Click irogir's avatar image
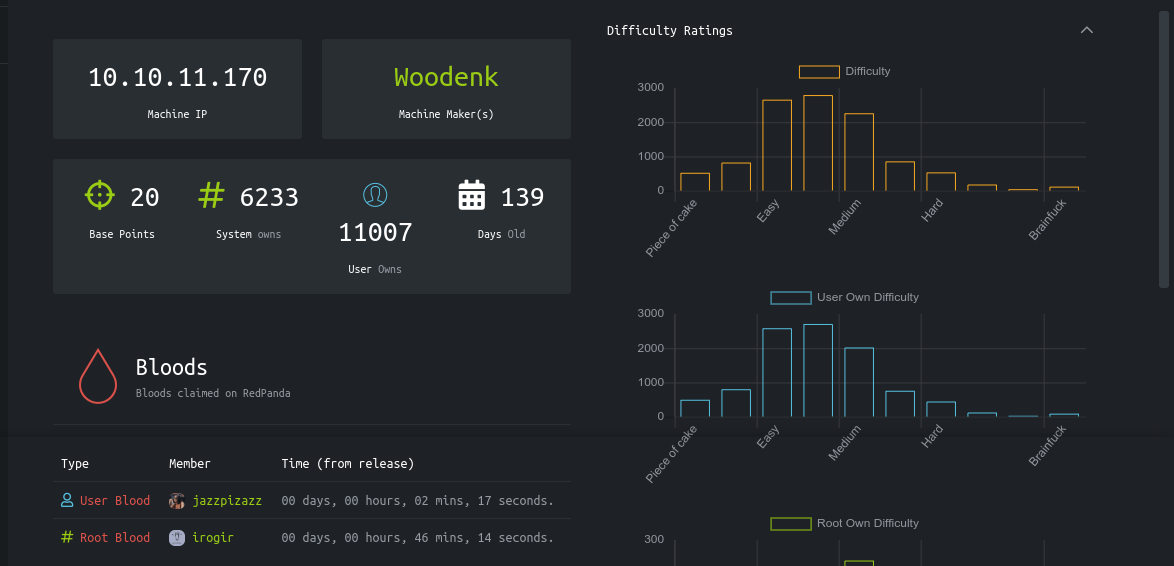Viewport: 1174px width, 566px height. (177, 537)
